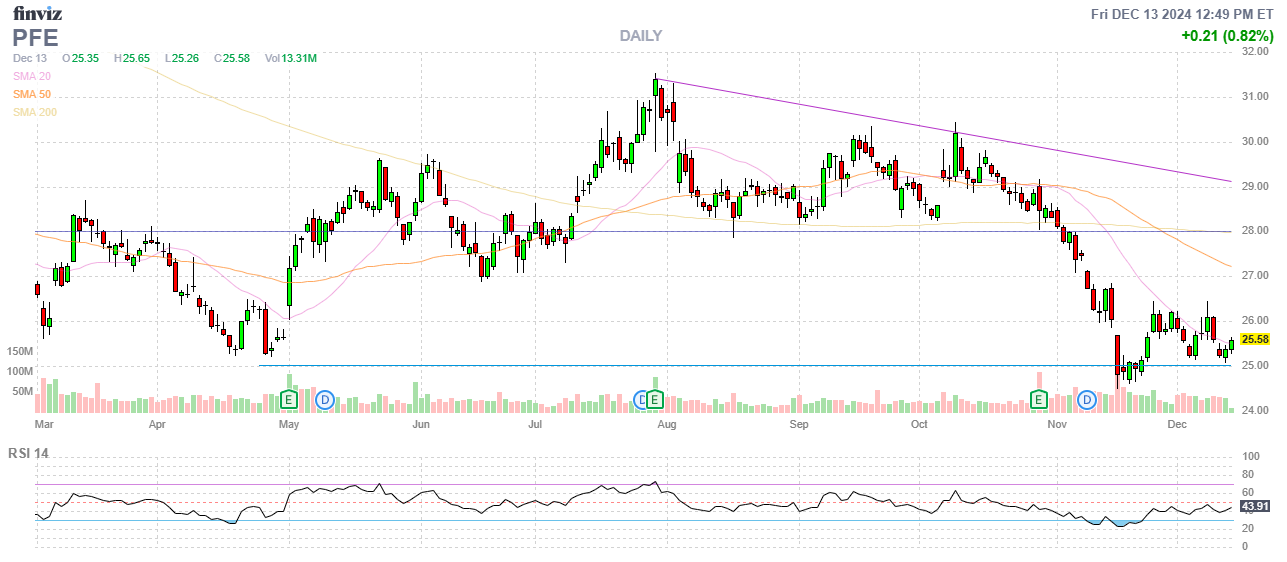The image size is (1287, 562).
Task: Click the RSI axis value 60
Action: pos(1248,492)
